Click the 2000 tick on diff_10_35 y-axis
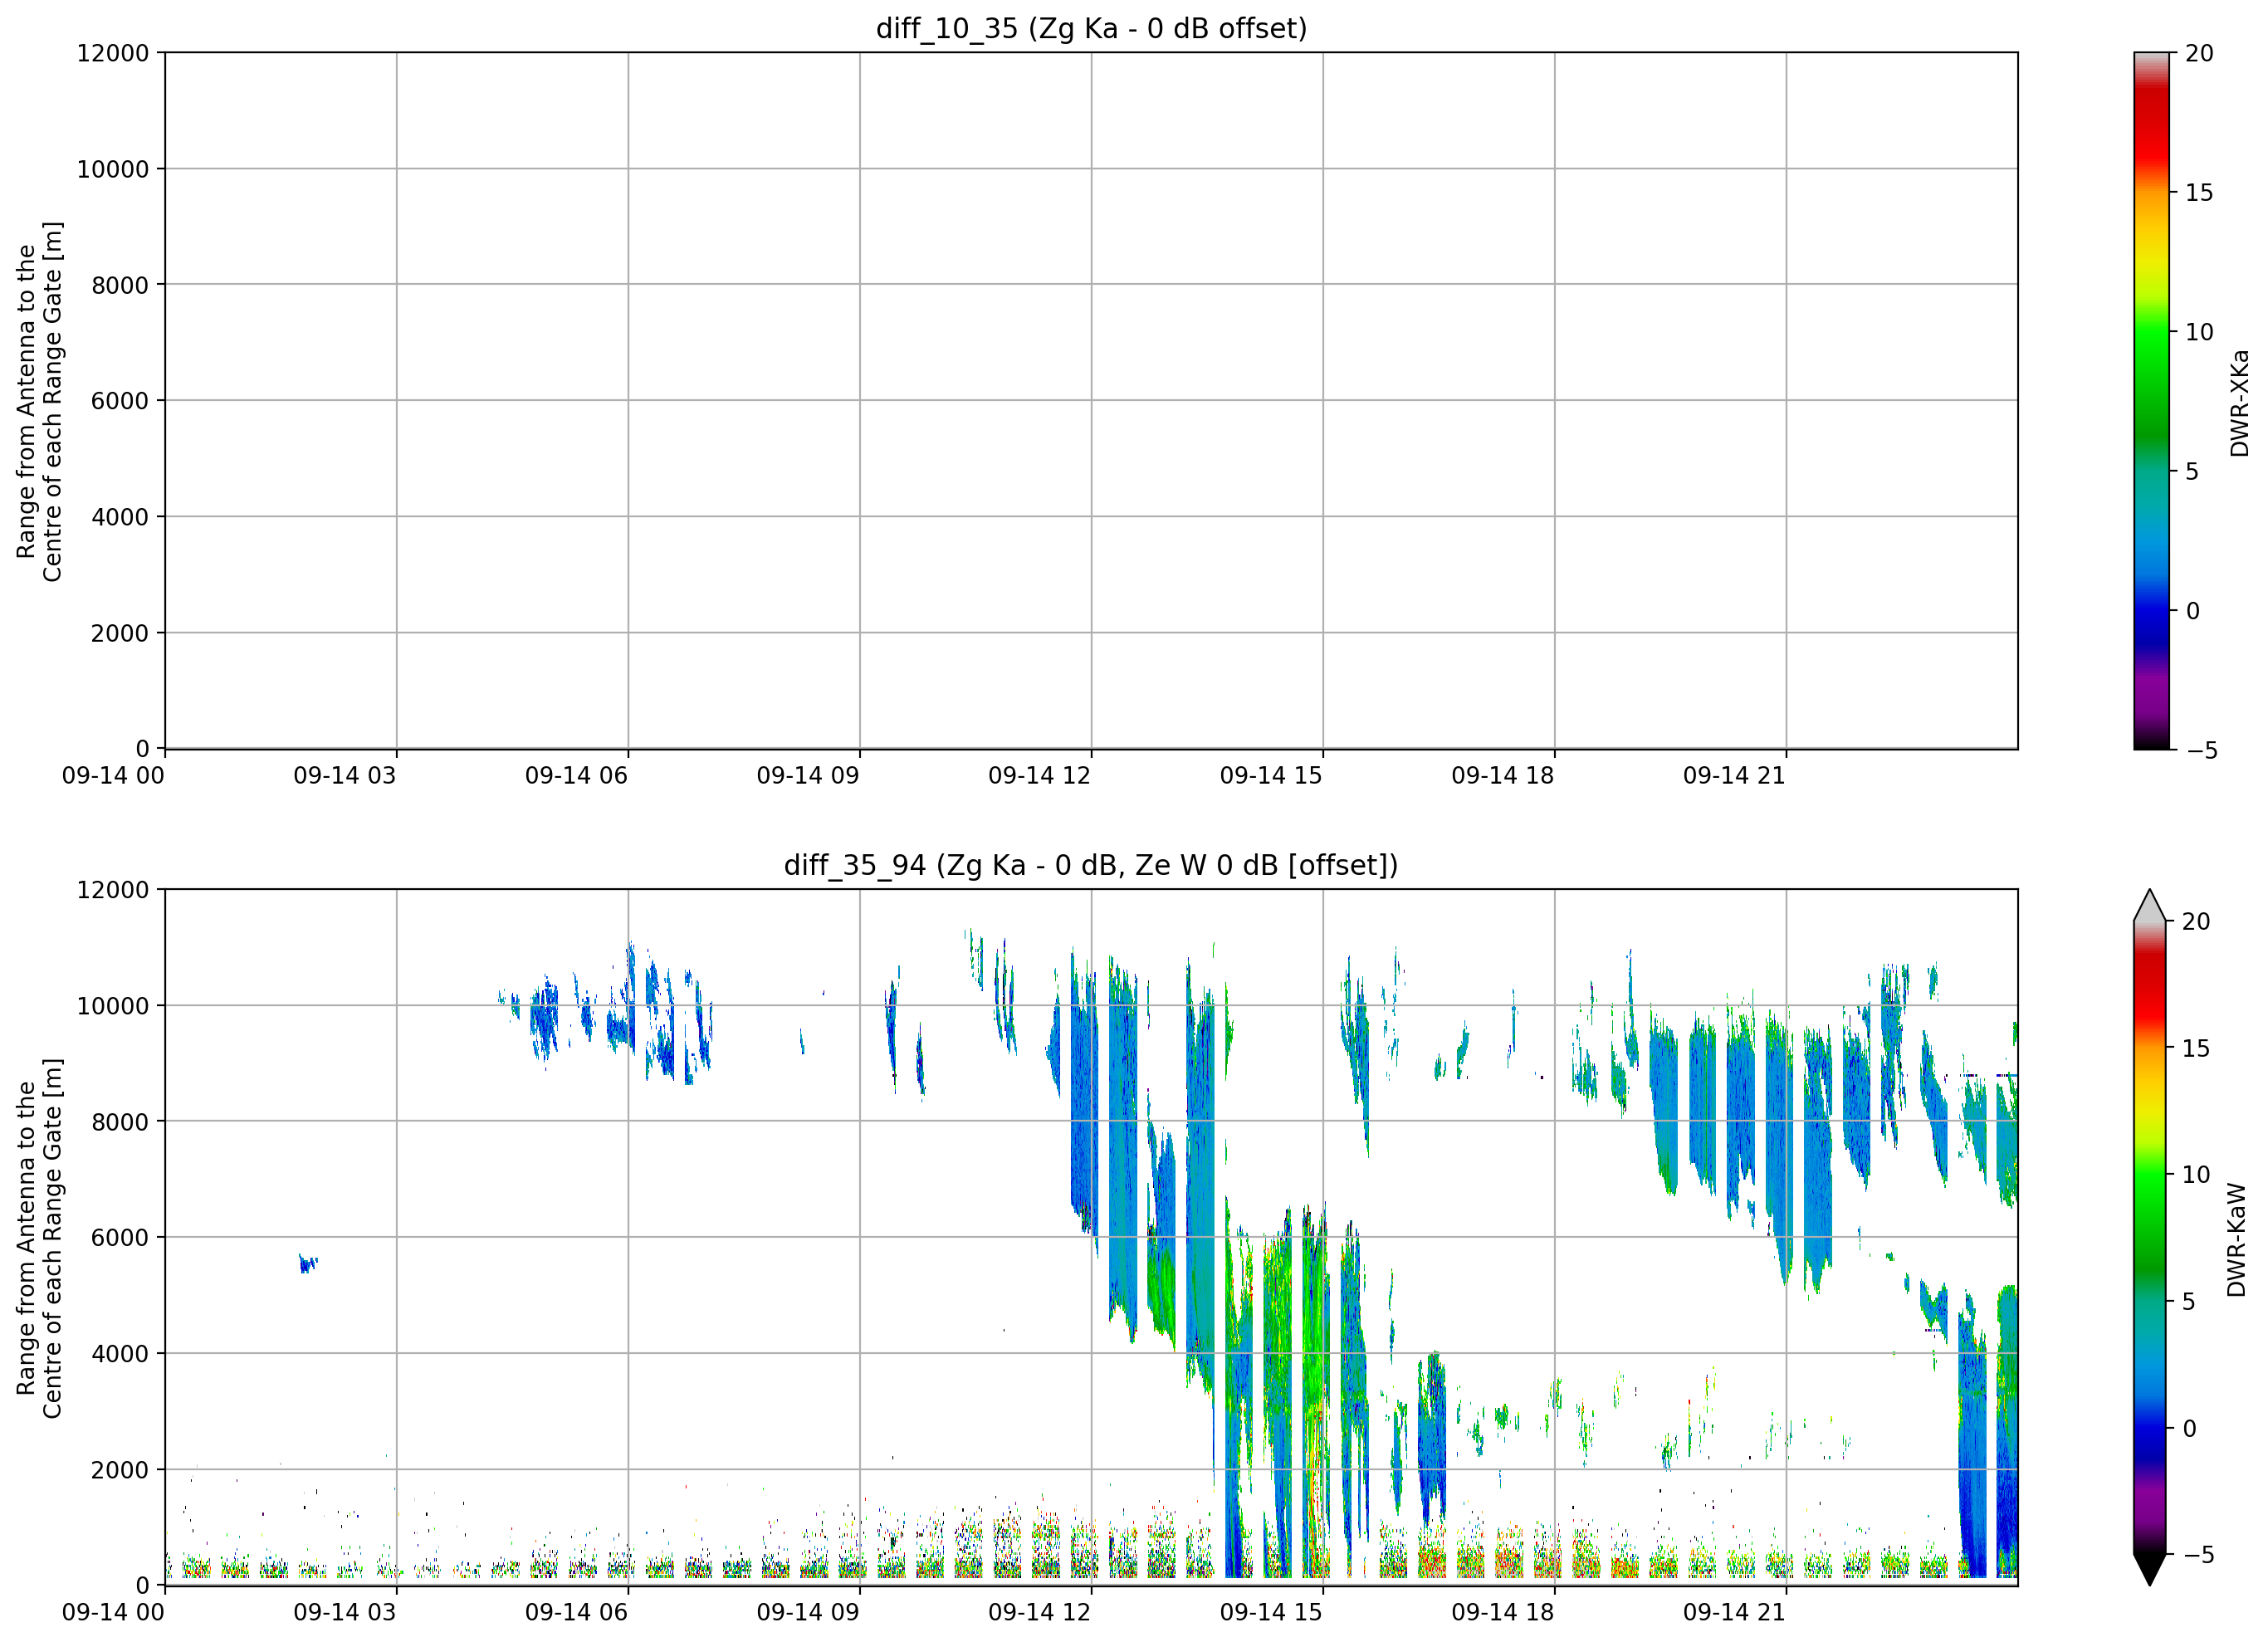 tap(120, 633)
